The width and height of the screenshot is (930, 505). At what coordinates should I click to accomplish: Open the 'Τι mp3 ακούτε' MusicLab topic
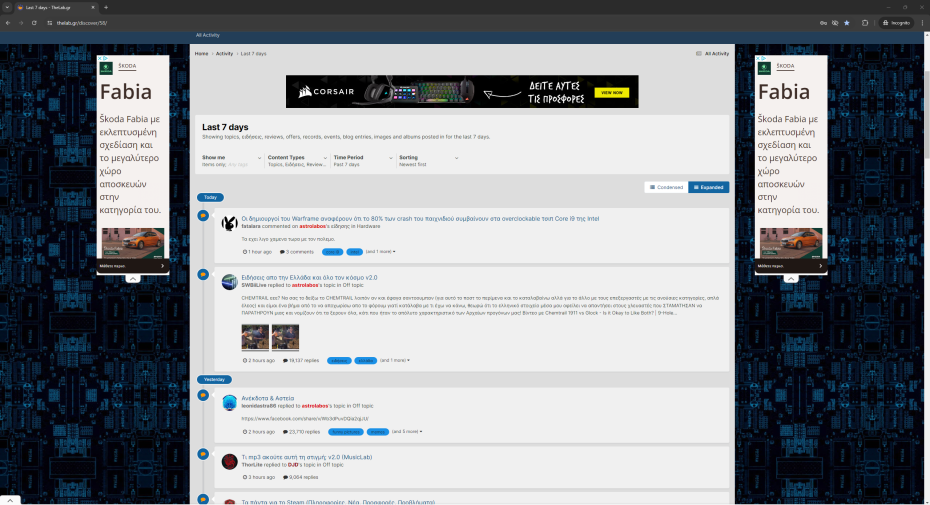[307, 457]
